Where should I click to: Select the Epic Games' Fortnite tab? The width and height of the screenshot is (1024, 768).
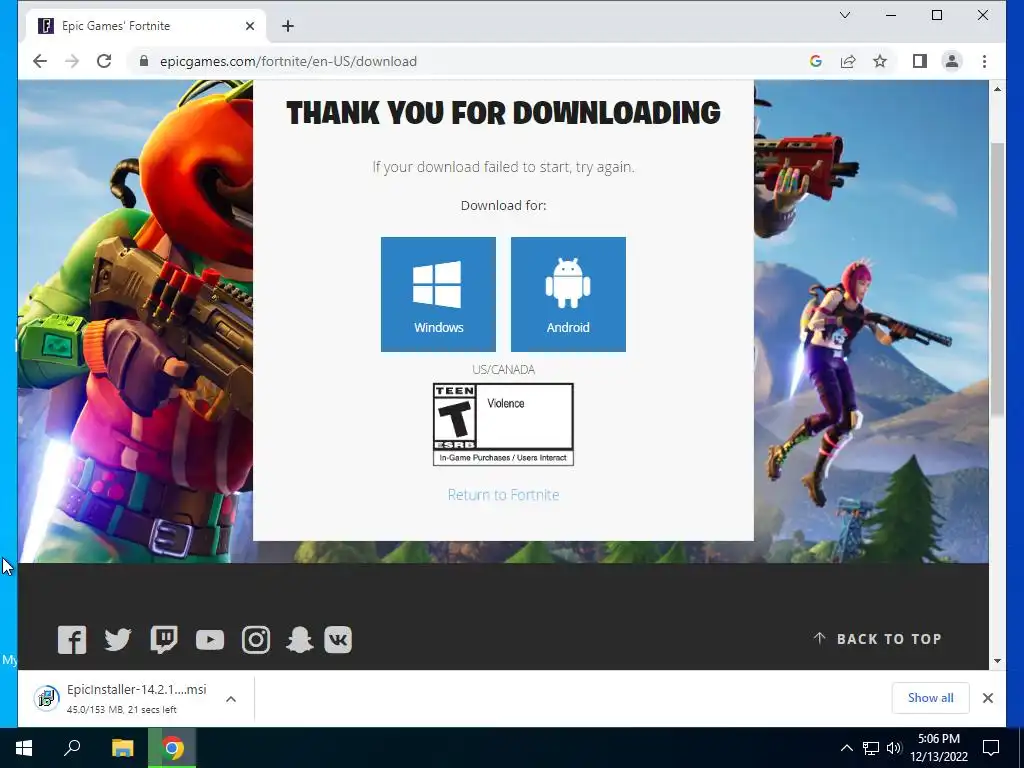(146, 26)
